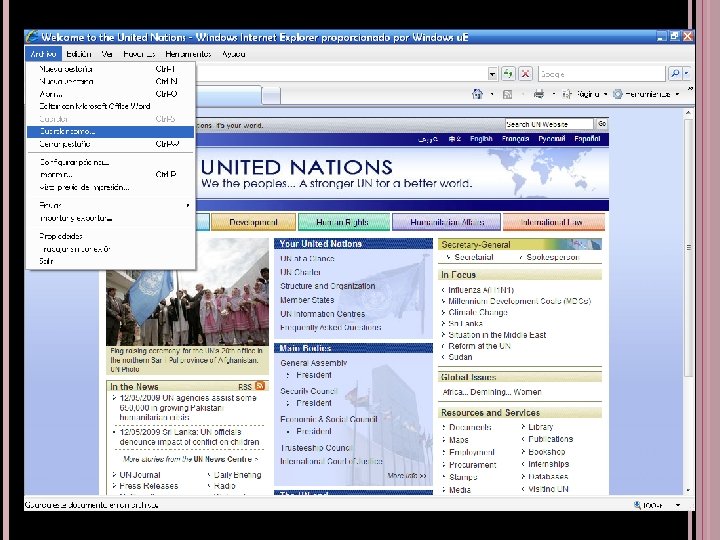Open the Member States link

(x=307, y=300)
